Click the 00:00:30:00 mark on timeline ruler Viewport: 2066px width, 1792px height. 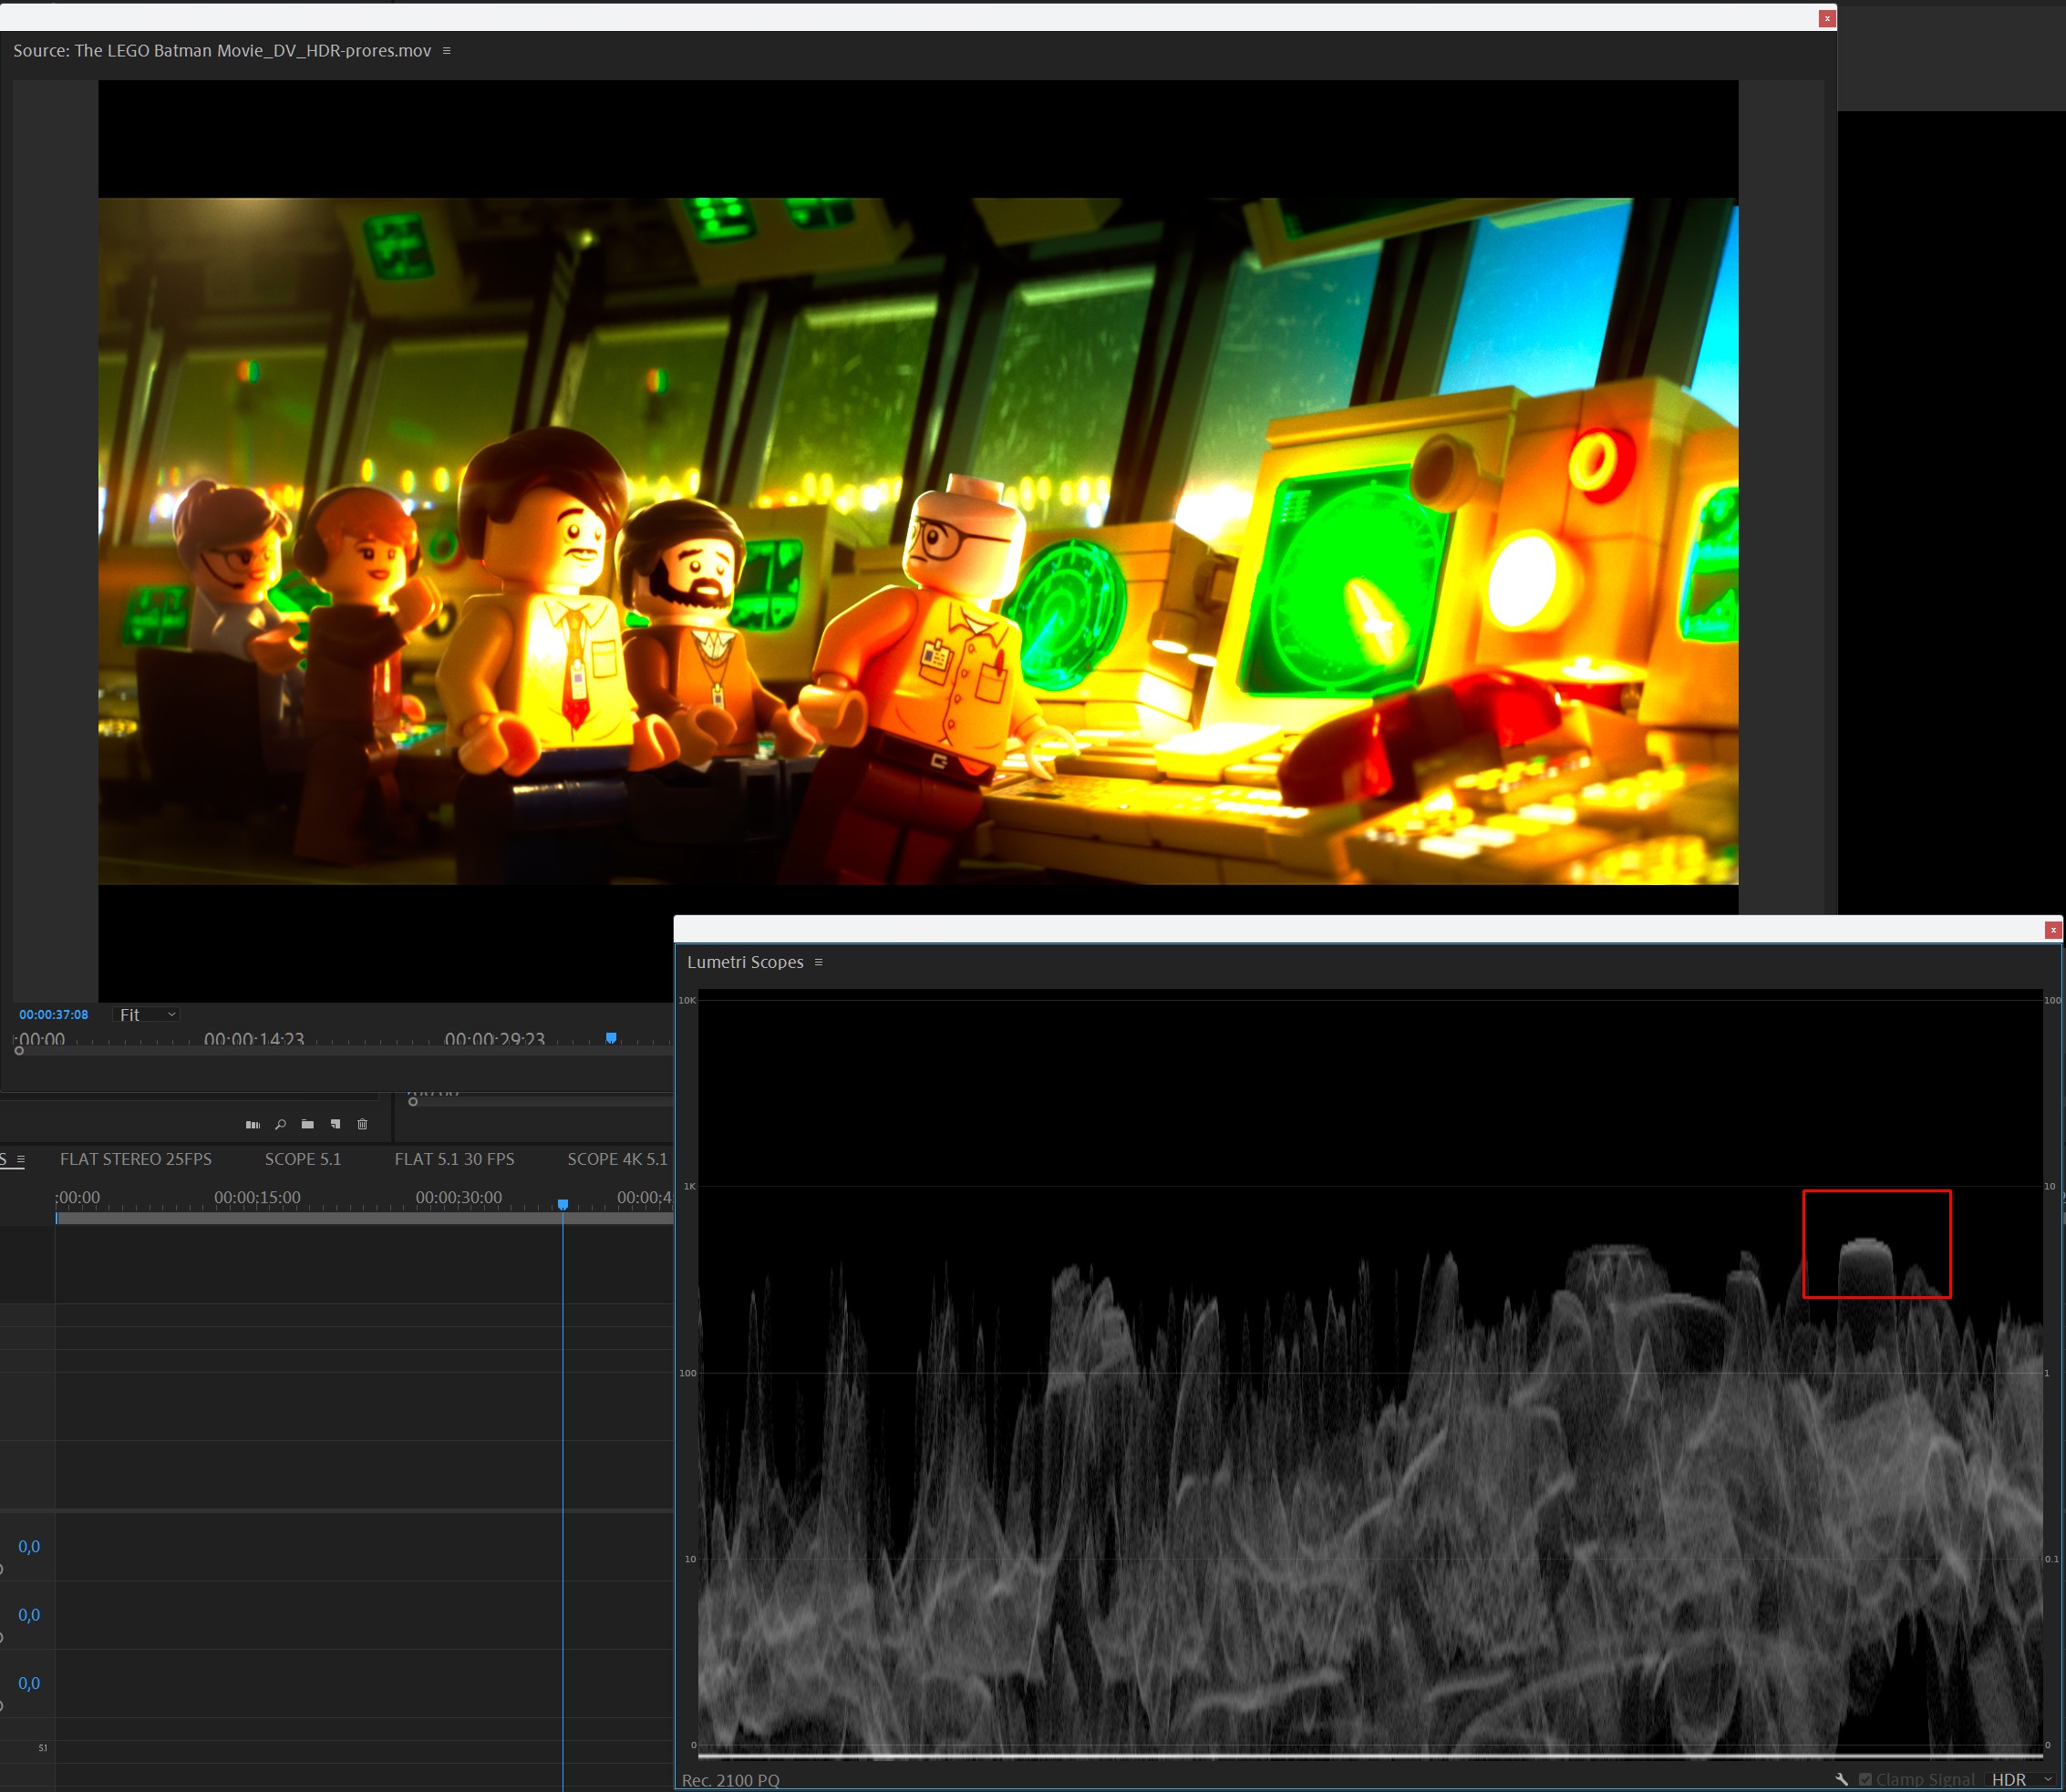click(459, 1197)
